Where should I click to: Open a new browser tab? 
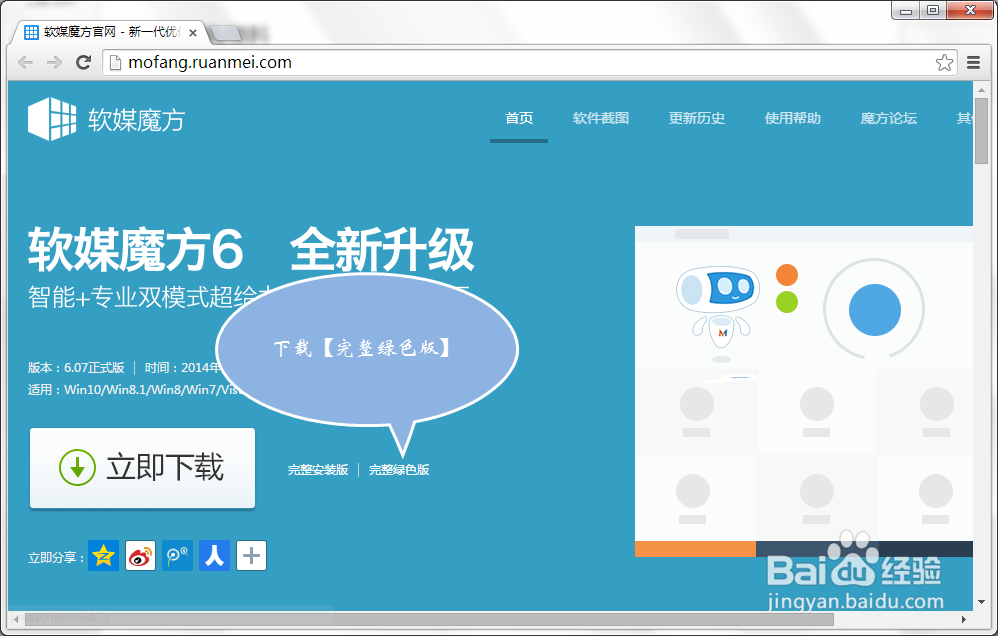coord(226,32)
